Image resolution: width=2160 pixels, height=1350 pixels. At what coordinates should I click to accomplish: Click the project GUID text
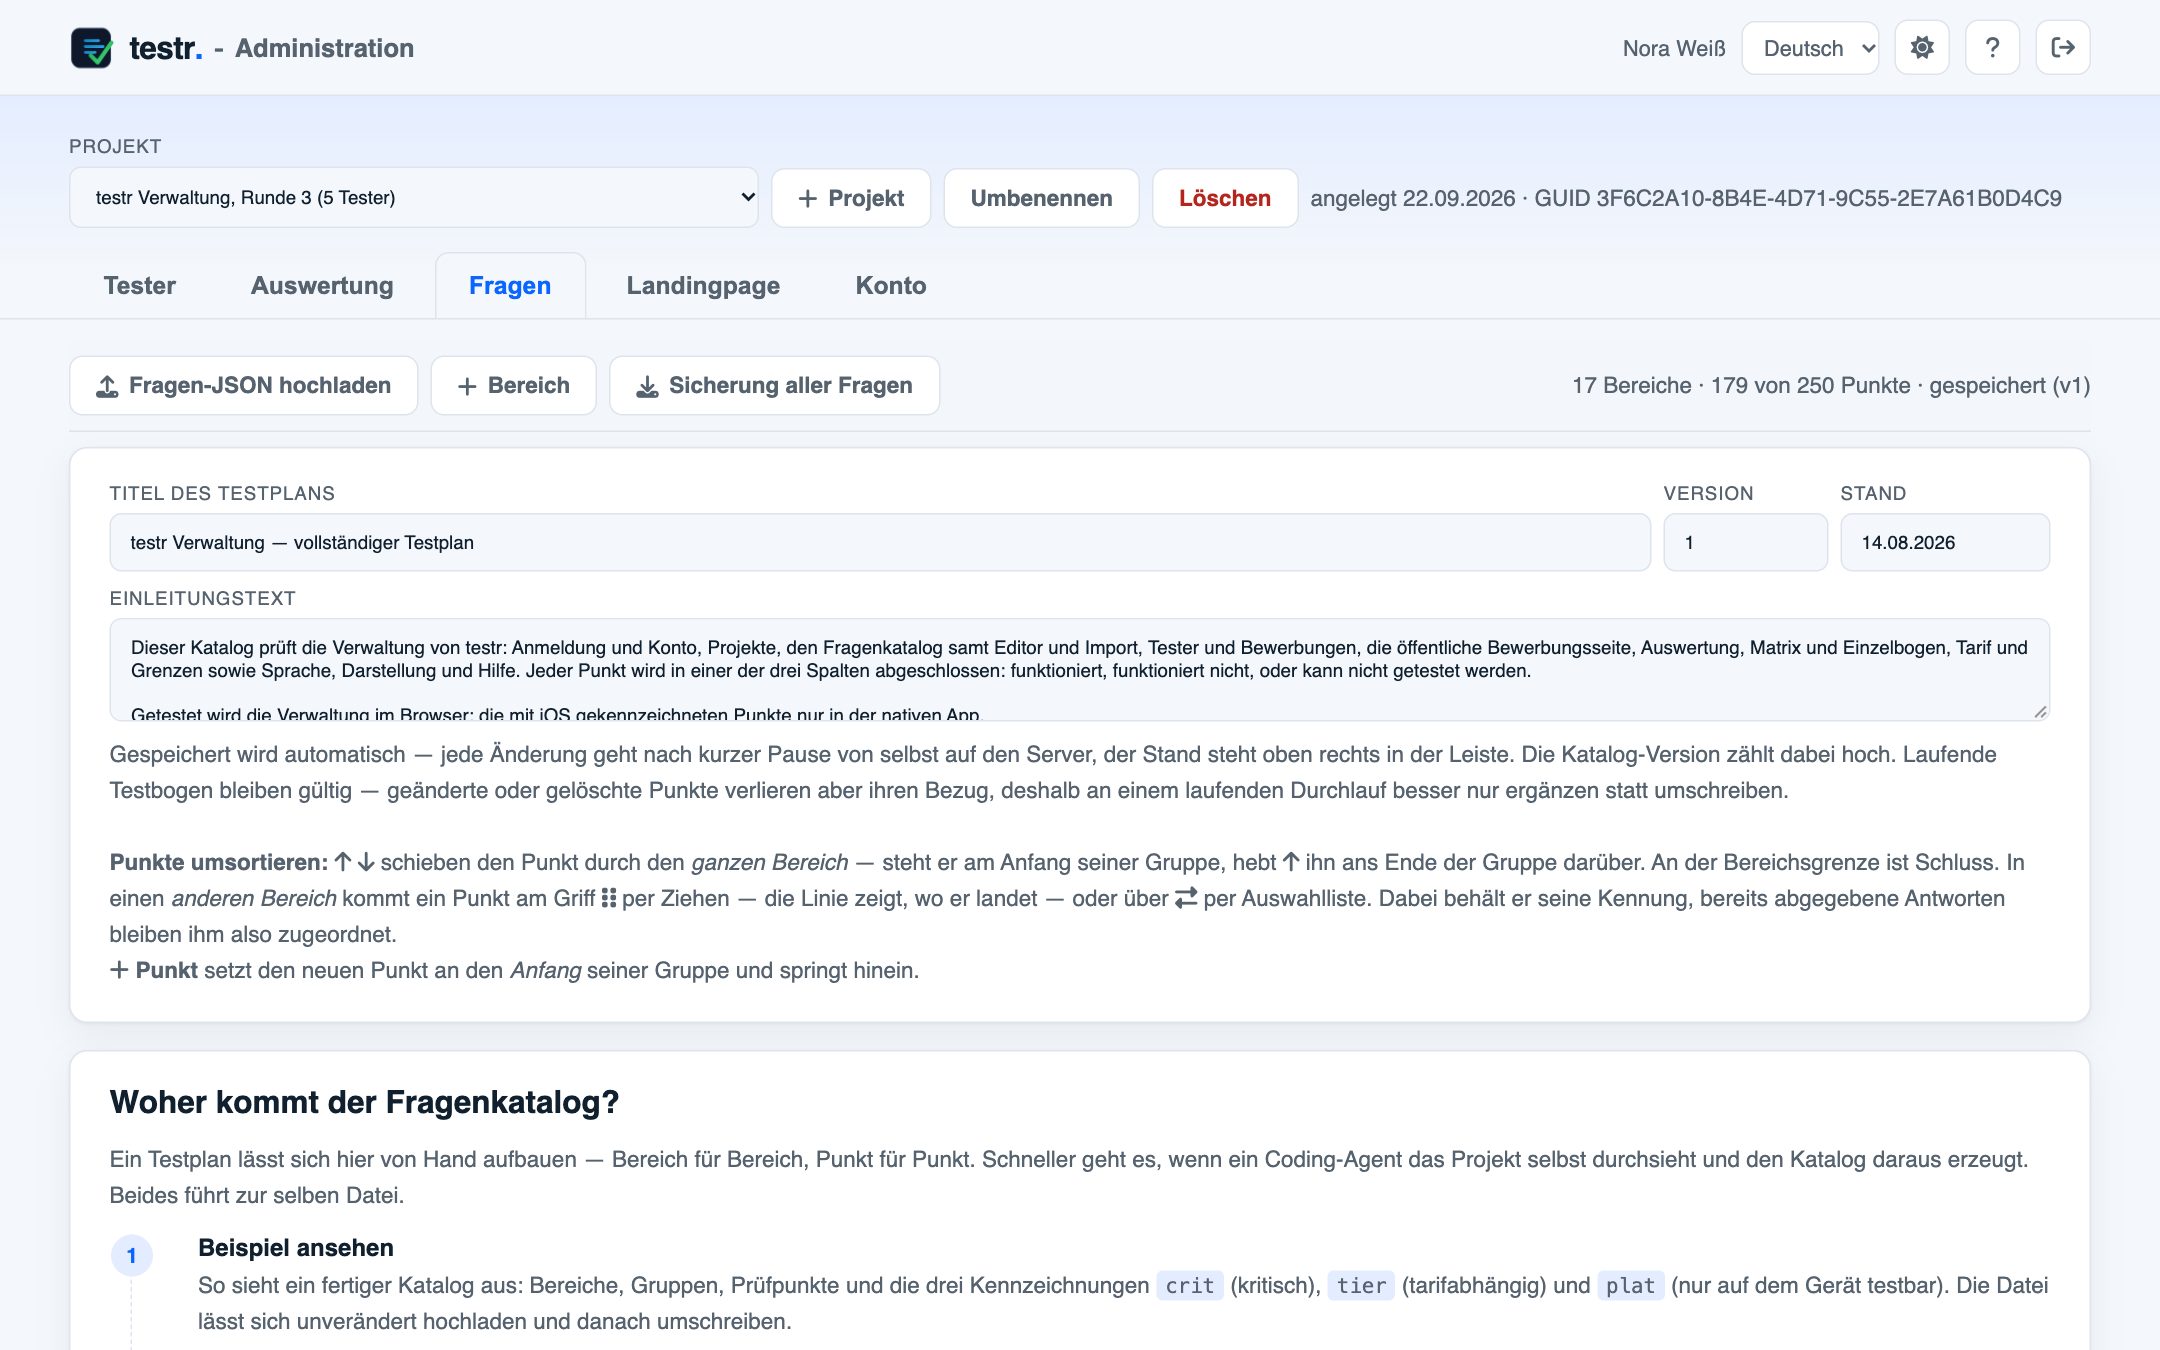tap(1798, 198)
